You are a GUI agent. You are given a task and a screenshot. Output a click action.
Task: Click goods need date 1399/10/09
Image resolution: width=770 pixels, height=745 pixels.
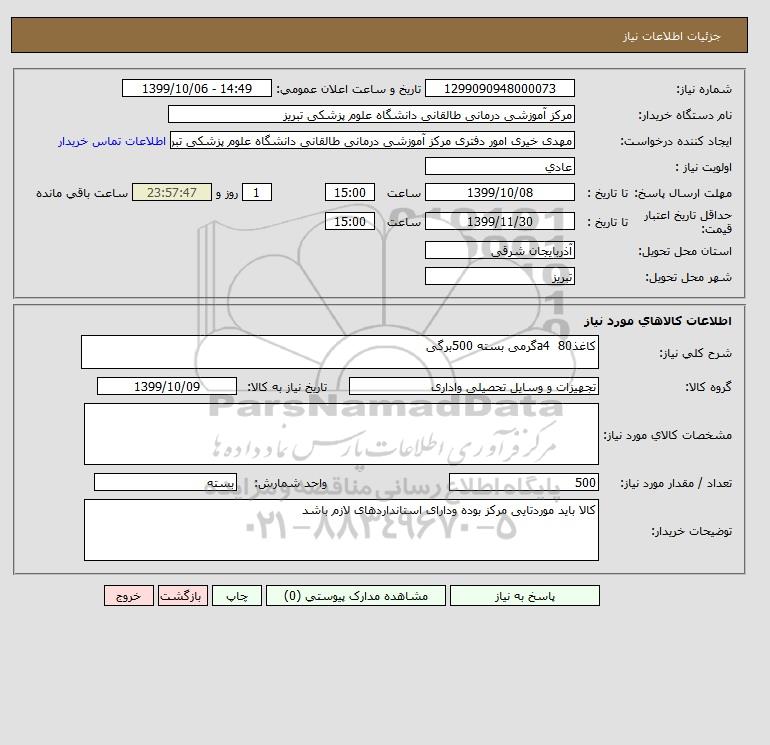[x=167, y=386]
